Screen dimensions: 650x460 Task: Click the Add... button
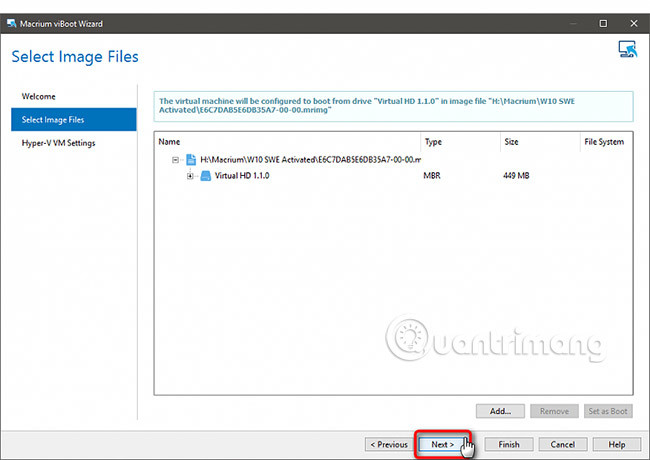tap(500, 411)
